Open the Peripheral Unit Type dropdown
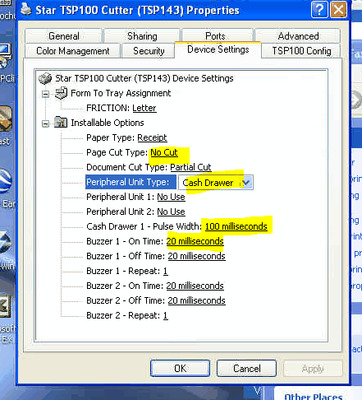 [246, 183]
